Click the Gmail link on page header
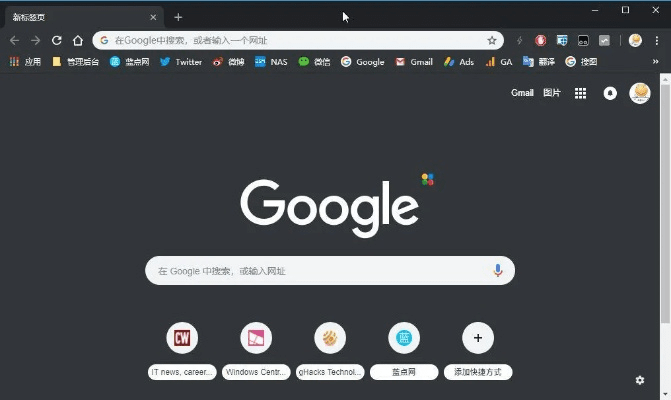The height and width of the screenshot is (400, 671). point(522,93)
